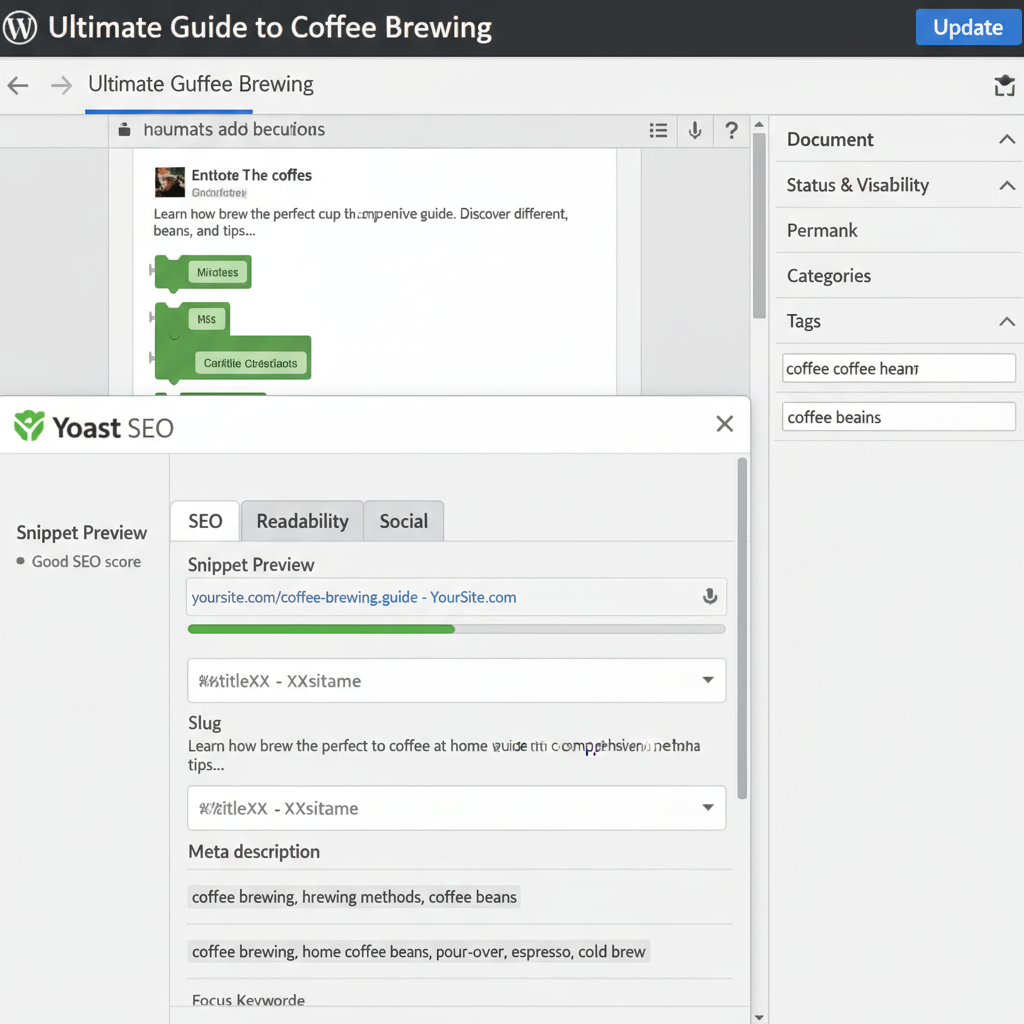
Task: Click the WordPress logo in the top bar
Action: coord(20,27)
